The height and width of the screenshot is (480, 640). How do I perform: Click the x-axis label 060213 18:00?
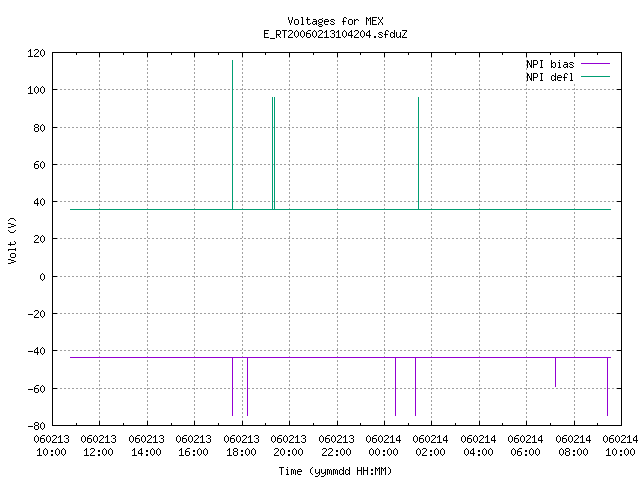[241, 446]
